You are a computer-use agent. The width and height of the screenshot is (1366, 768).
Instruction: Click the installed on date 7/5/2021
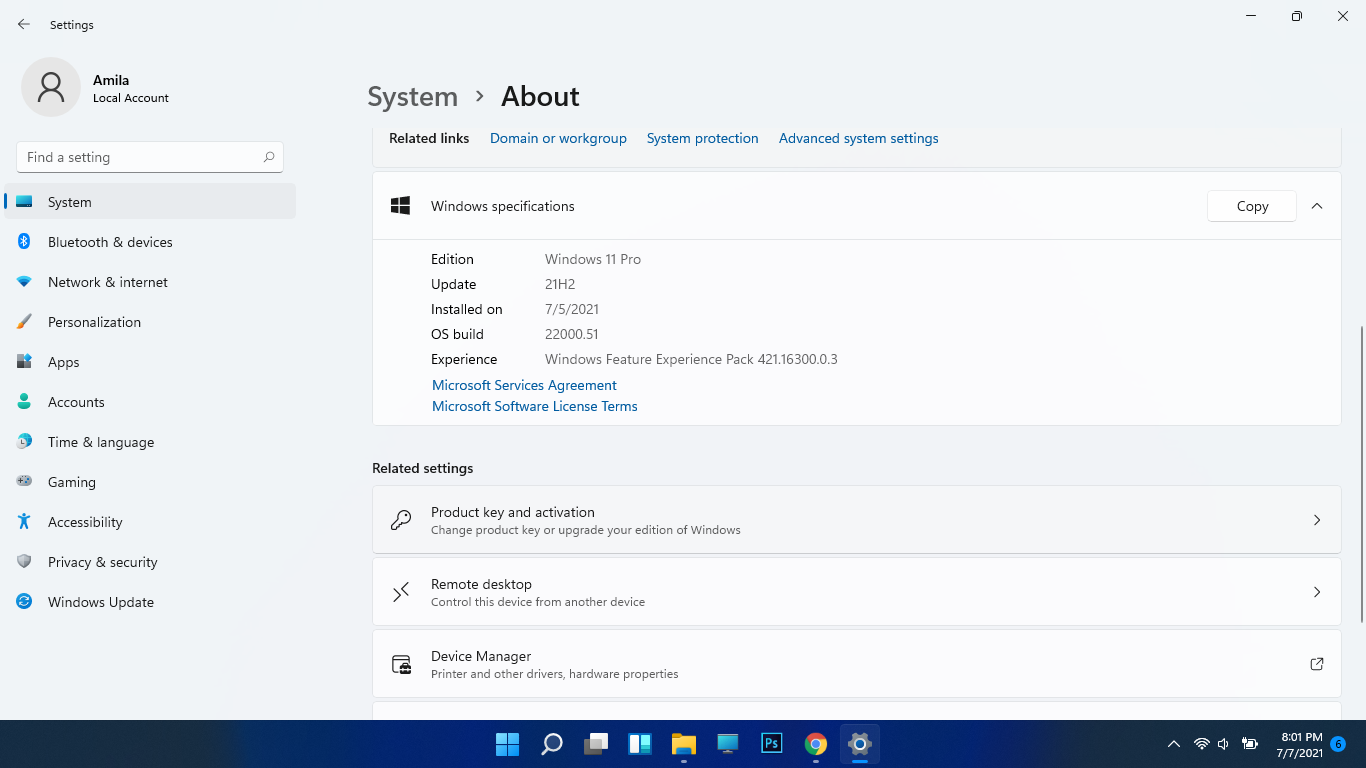click(572, 309)
